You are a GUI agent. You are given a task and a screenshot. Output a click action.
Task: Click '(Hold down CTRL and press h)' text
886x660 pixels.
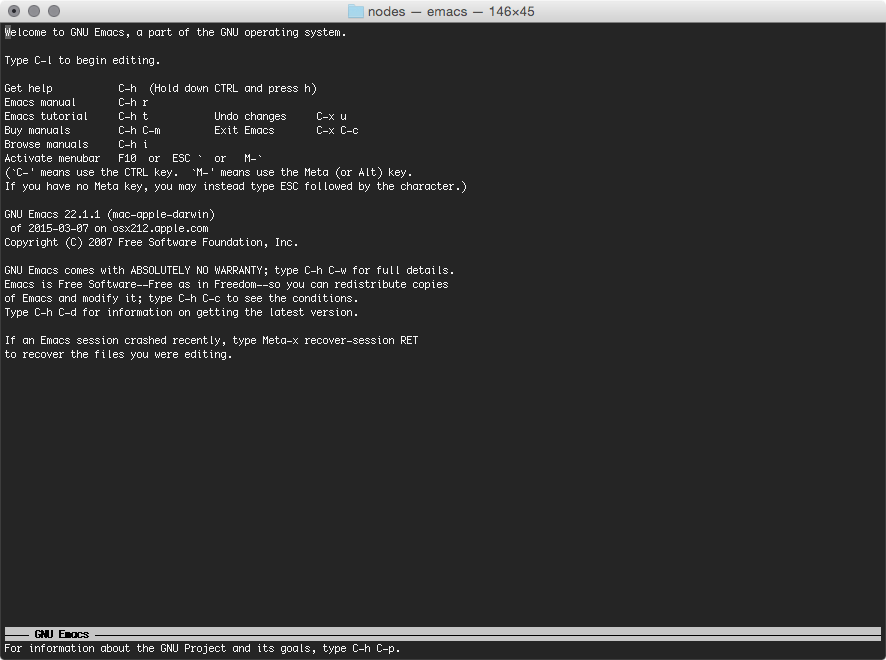coord(233,88)
